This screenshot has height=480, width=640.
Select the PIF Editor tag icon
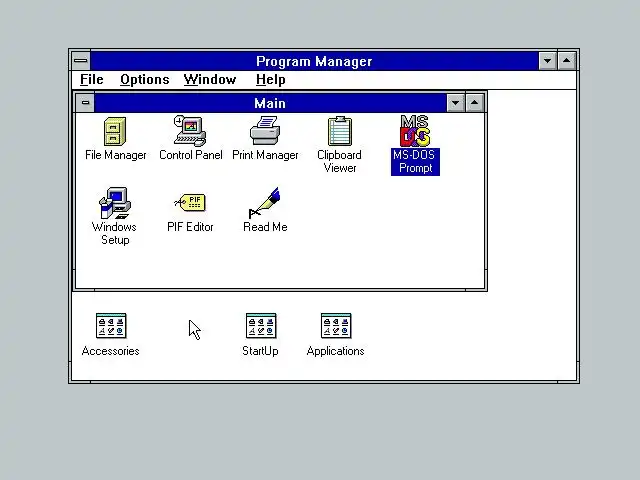click(x=190, y=203)
